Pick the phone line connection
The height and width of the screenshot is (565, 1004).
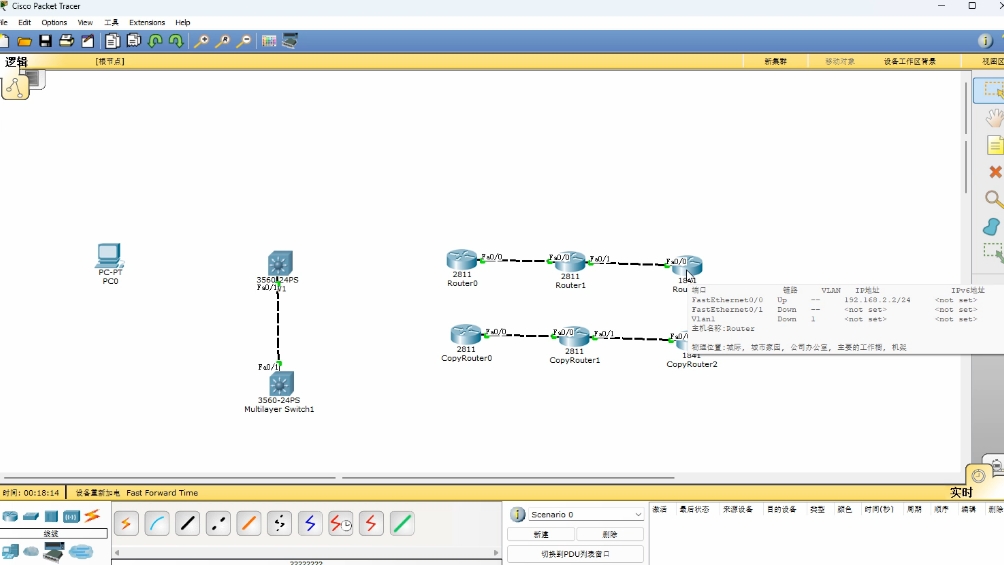coord(280,524)
